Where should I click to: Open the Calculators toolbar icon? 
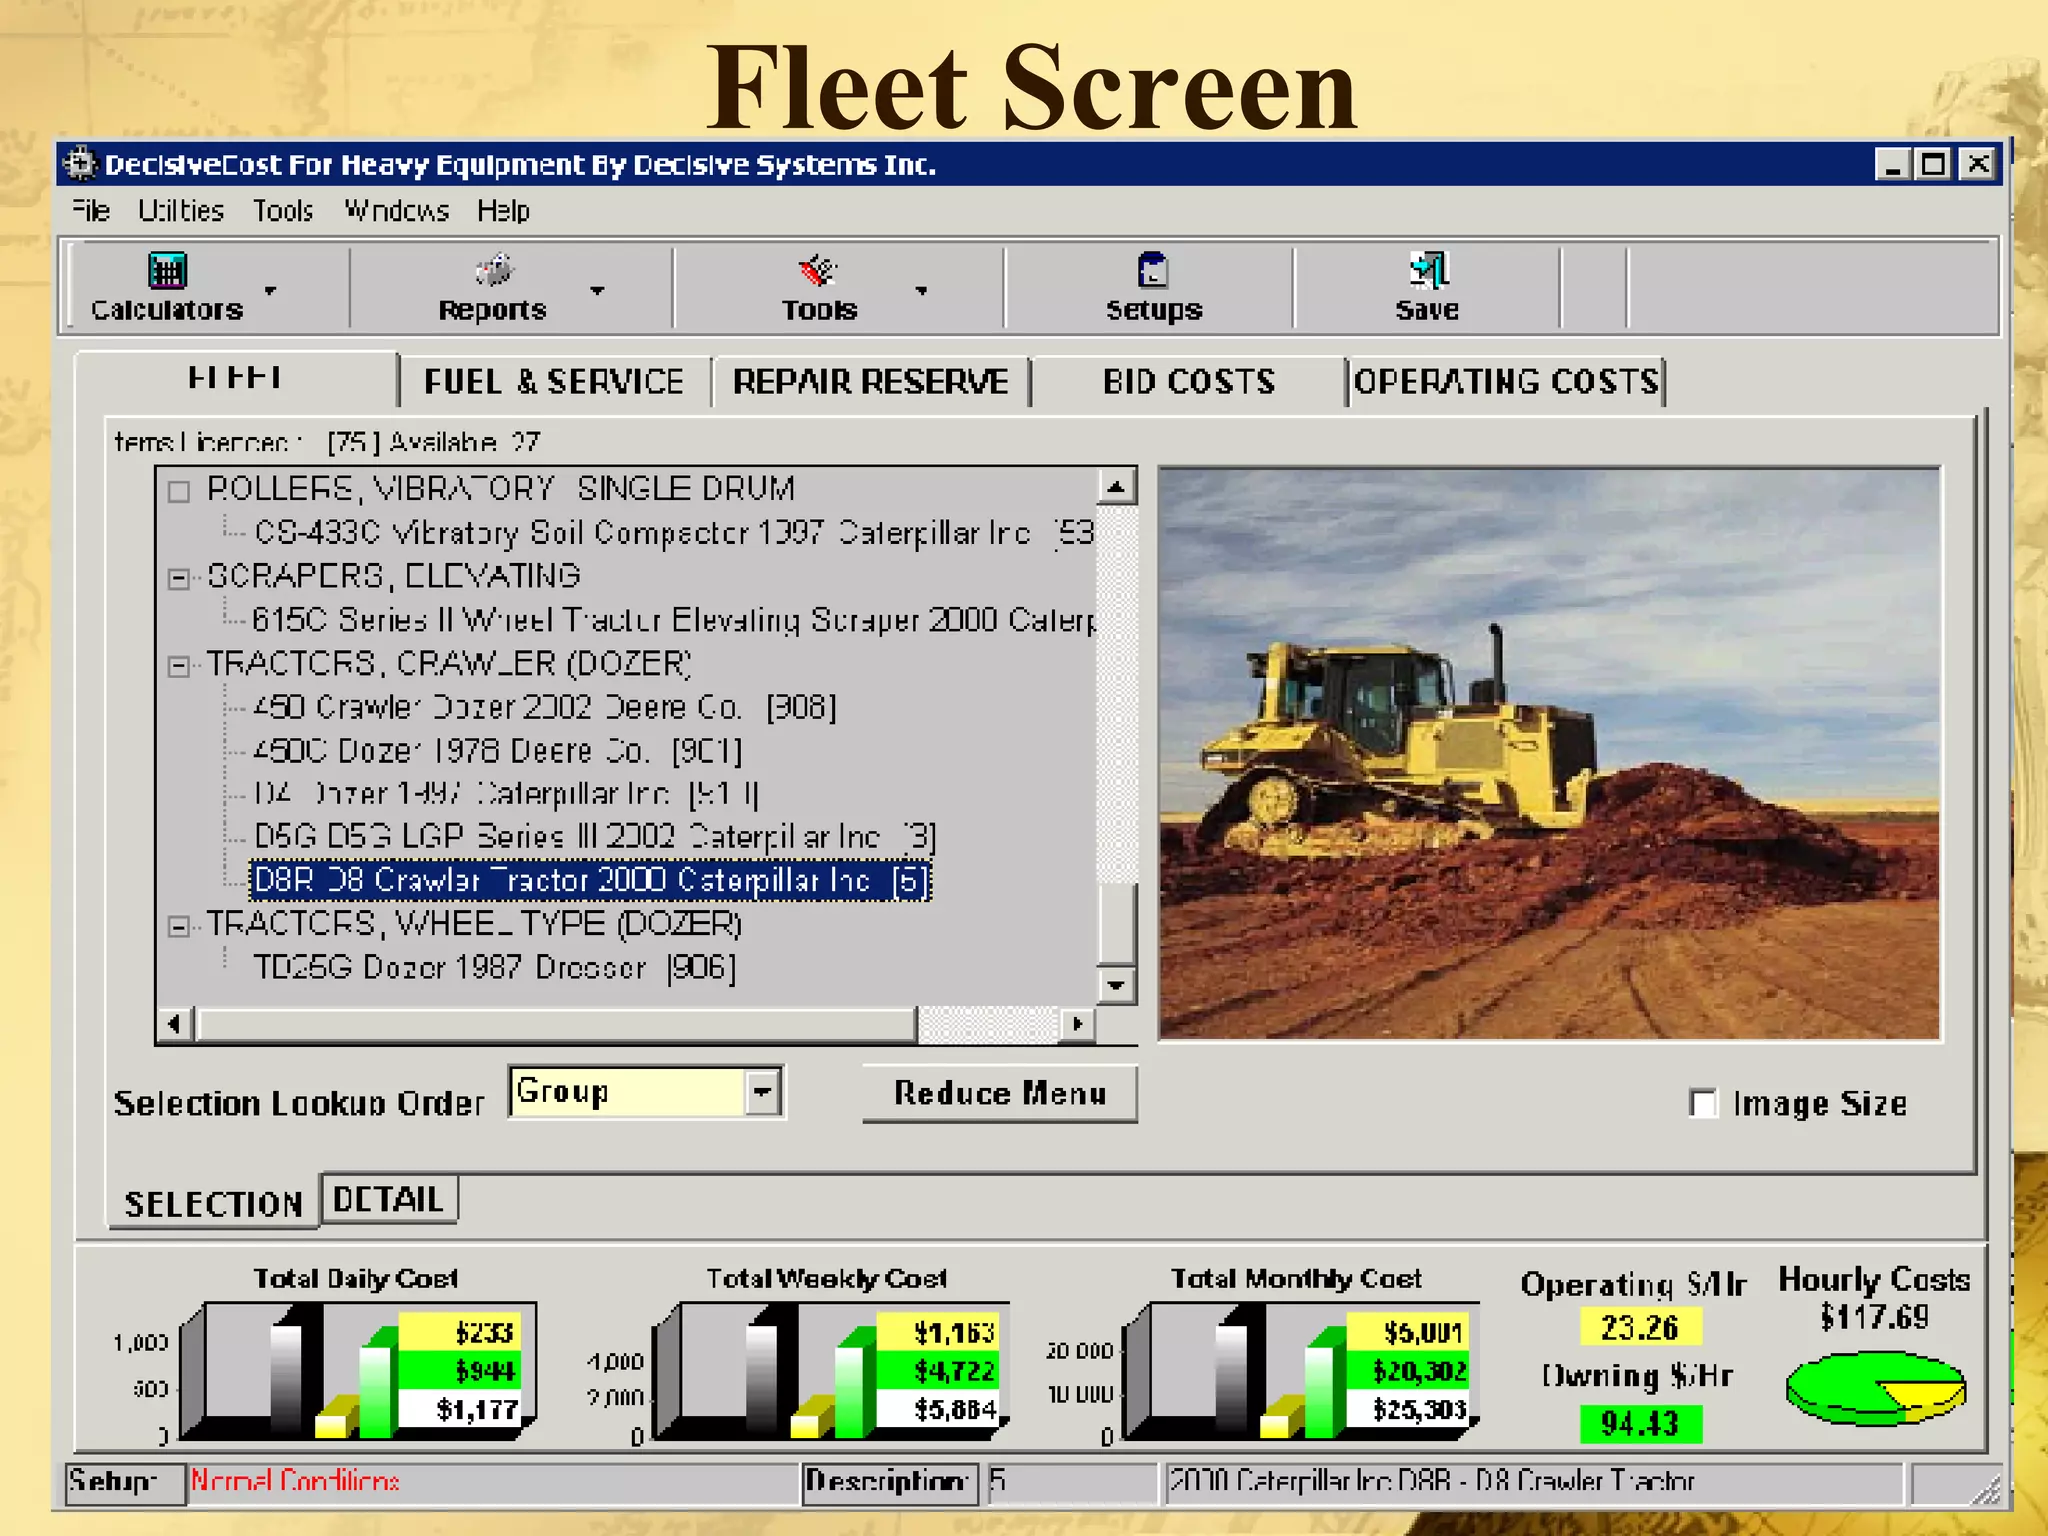(x=167, y=271)
